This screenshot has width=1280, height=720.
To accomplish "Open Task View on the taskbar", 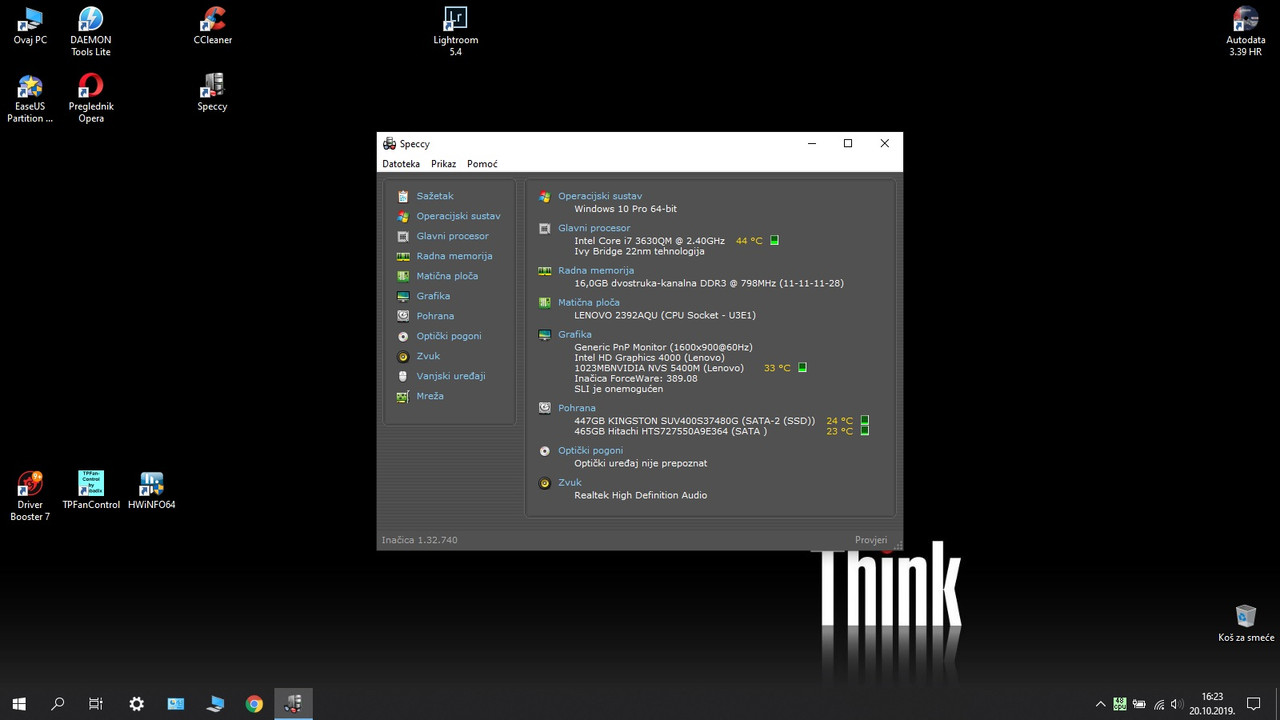I will [96, 704].
